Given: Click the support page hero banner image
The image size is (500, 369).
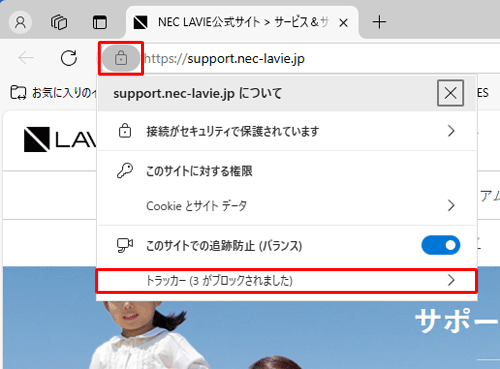Looking at the screenshot, I should 250,335.
